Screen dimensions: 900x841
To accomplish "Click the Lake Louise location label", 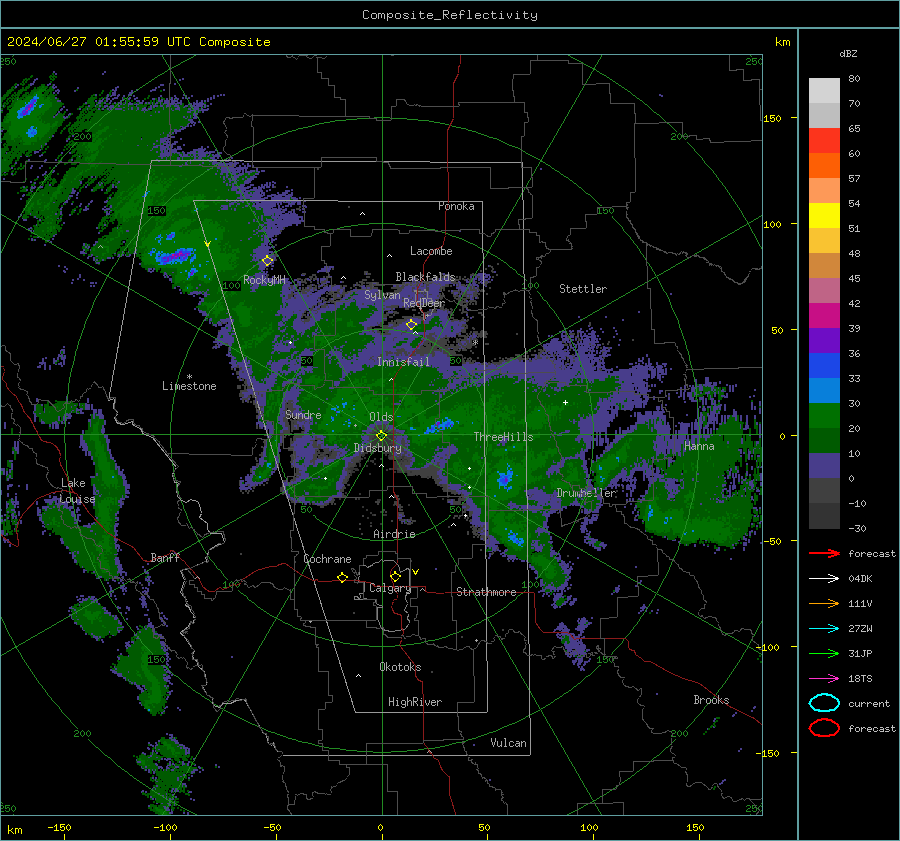I will (77, 491).
